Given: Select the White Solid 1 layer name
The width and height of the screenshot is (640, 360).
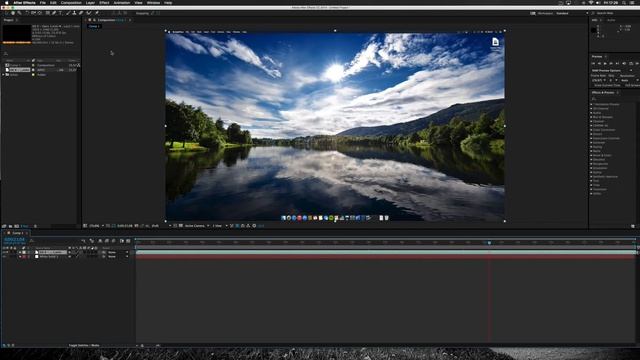Looking at the screenshot, I should pyautogui.click(x=49, y=257).
